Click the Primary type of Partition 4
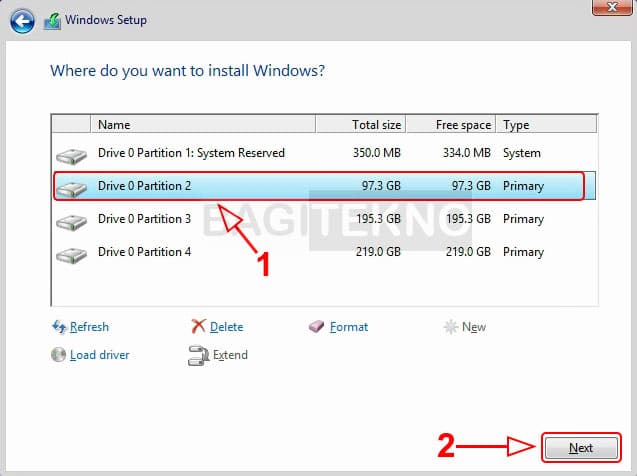Viewport: 637px width, 476px height. (523, 252)
